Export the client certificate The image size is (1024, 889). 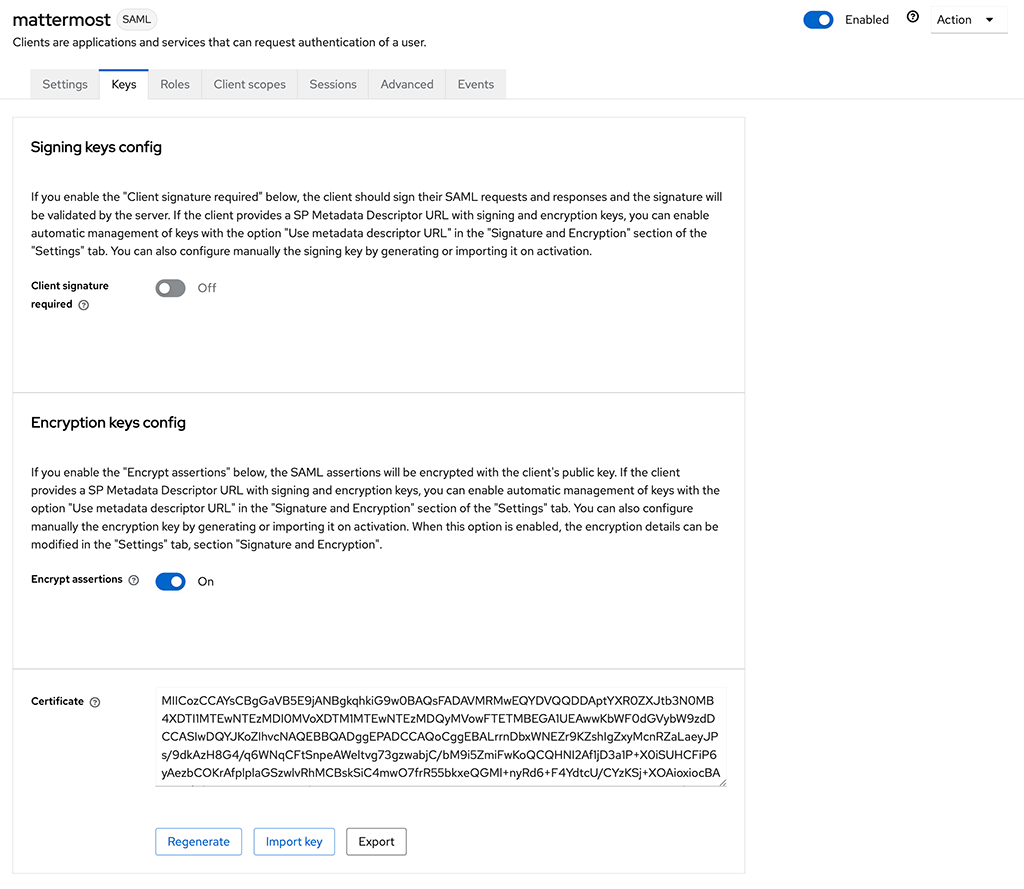[x=376, y=841]
